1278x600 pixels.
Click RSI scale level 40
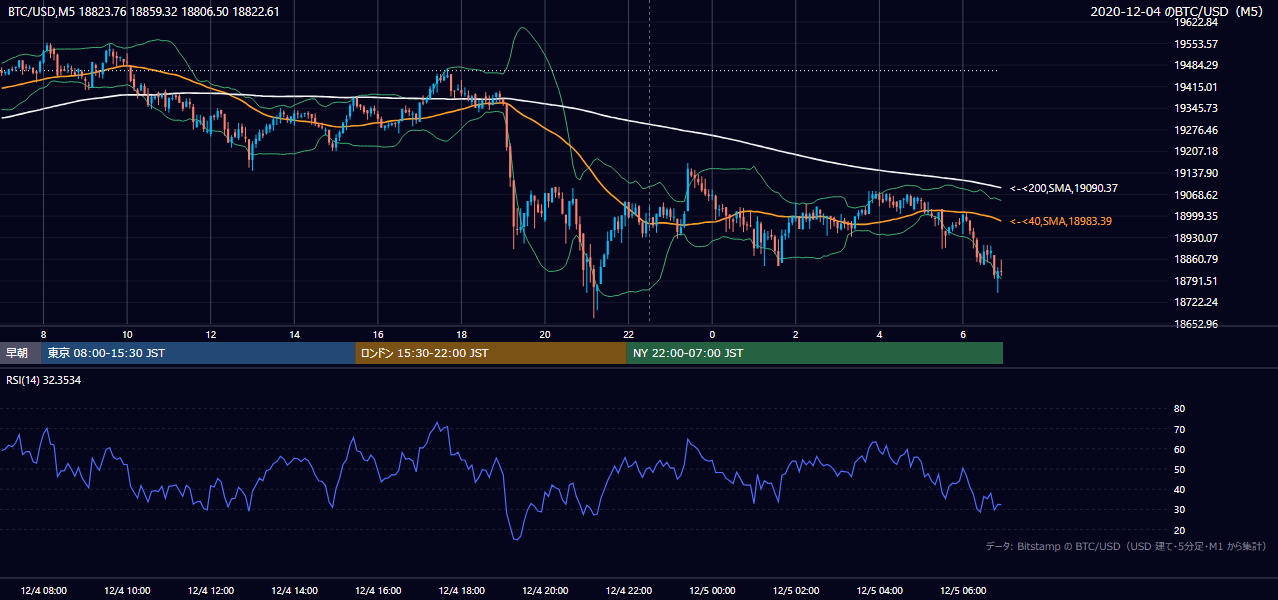point(1179,489)
